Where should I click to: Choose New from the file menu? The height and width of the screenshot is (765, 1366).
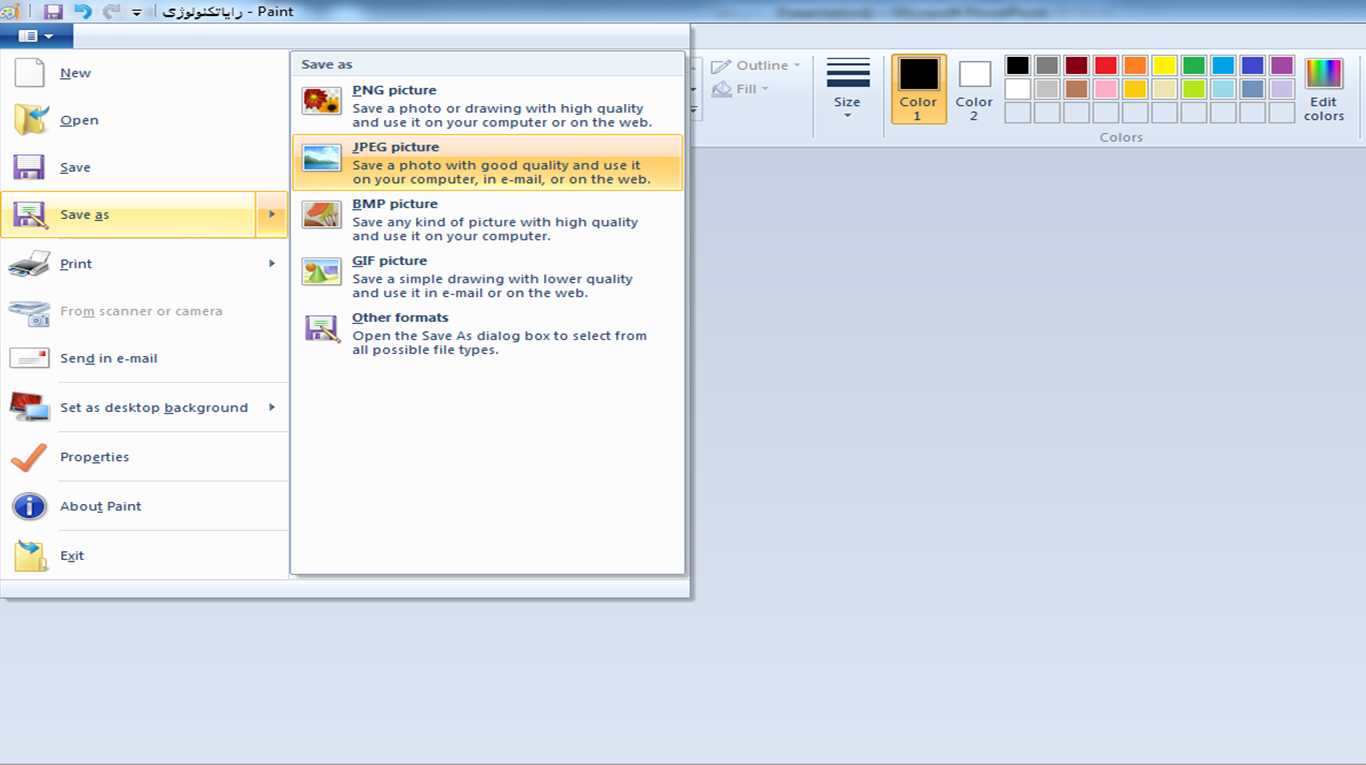click(x=75, y=73)
